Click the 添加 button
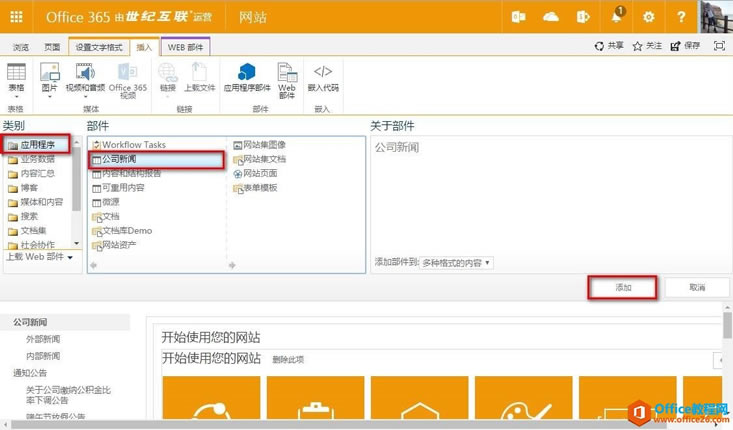733x430 pixels. tap(623, 287)
